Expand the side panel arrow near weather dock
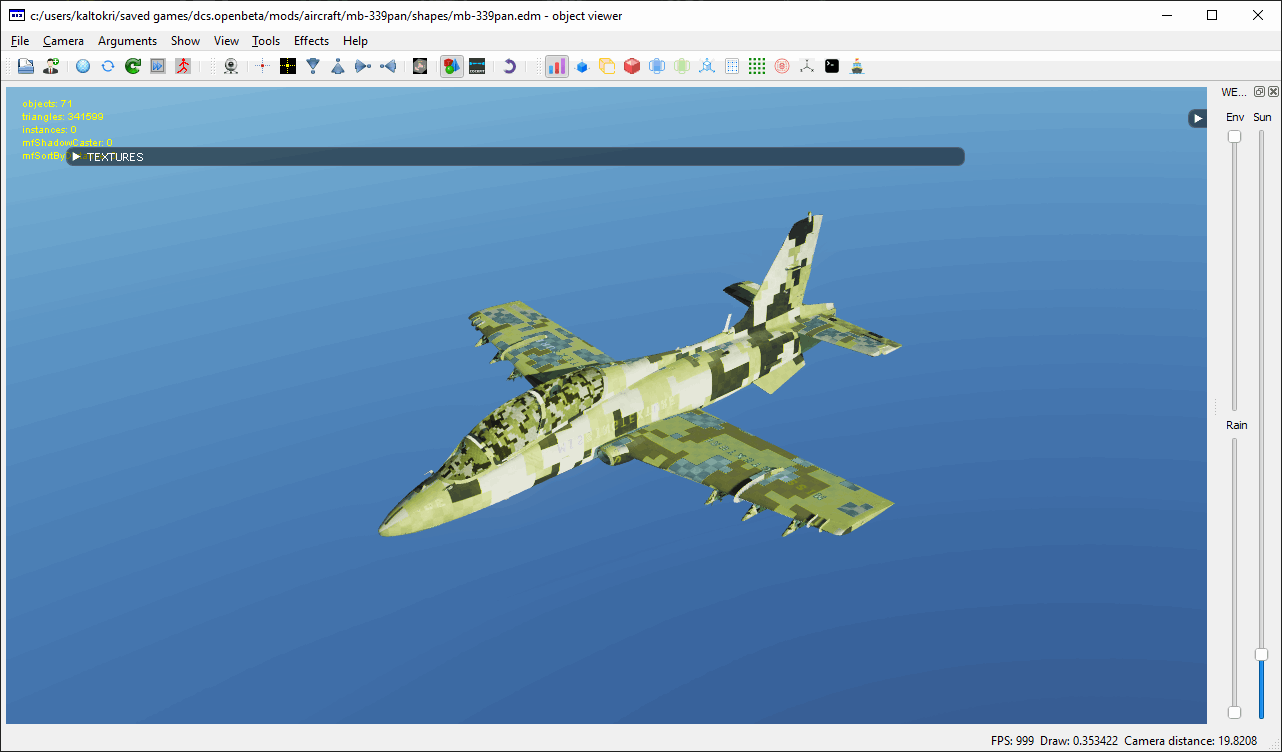Viewport: 1282px width, 752px height. pos(1197,118)
